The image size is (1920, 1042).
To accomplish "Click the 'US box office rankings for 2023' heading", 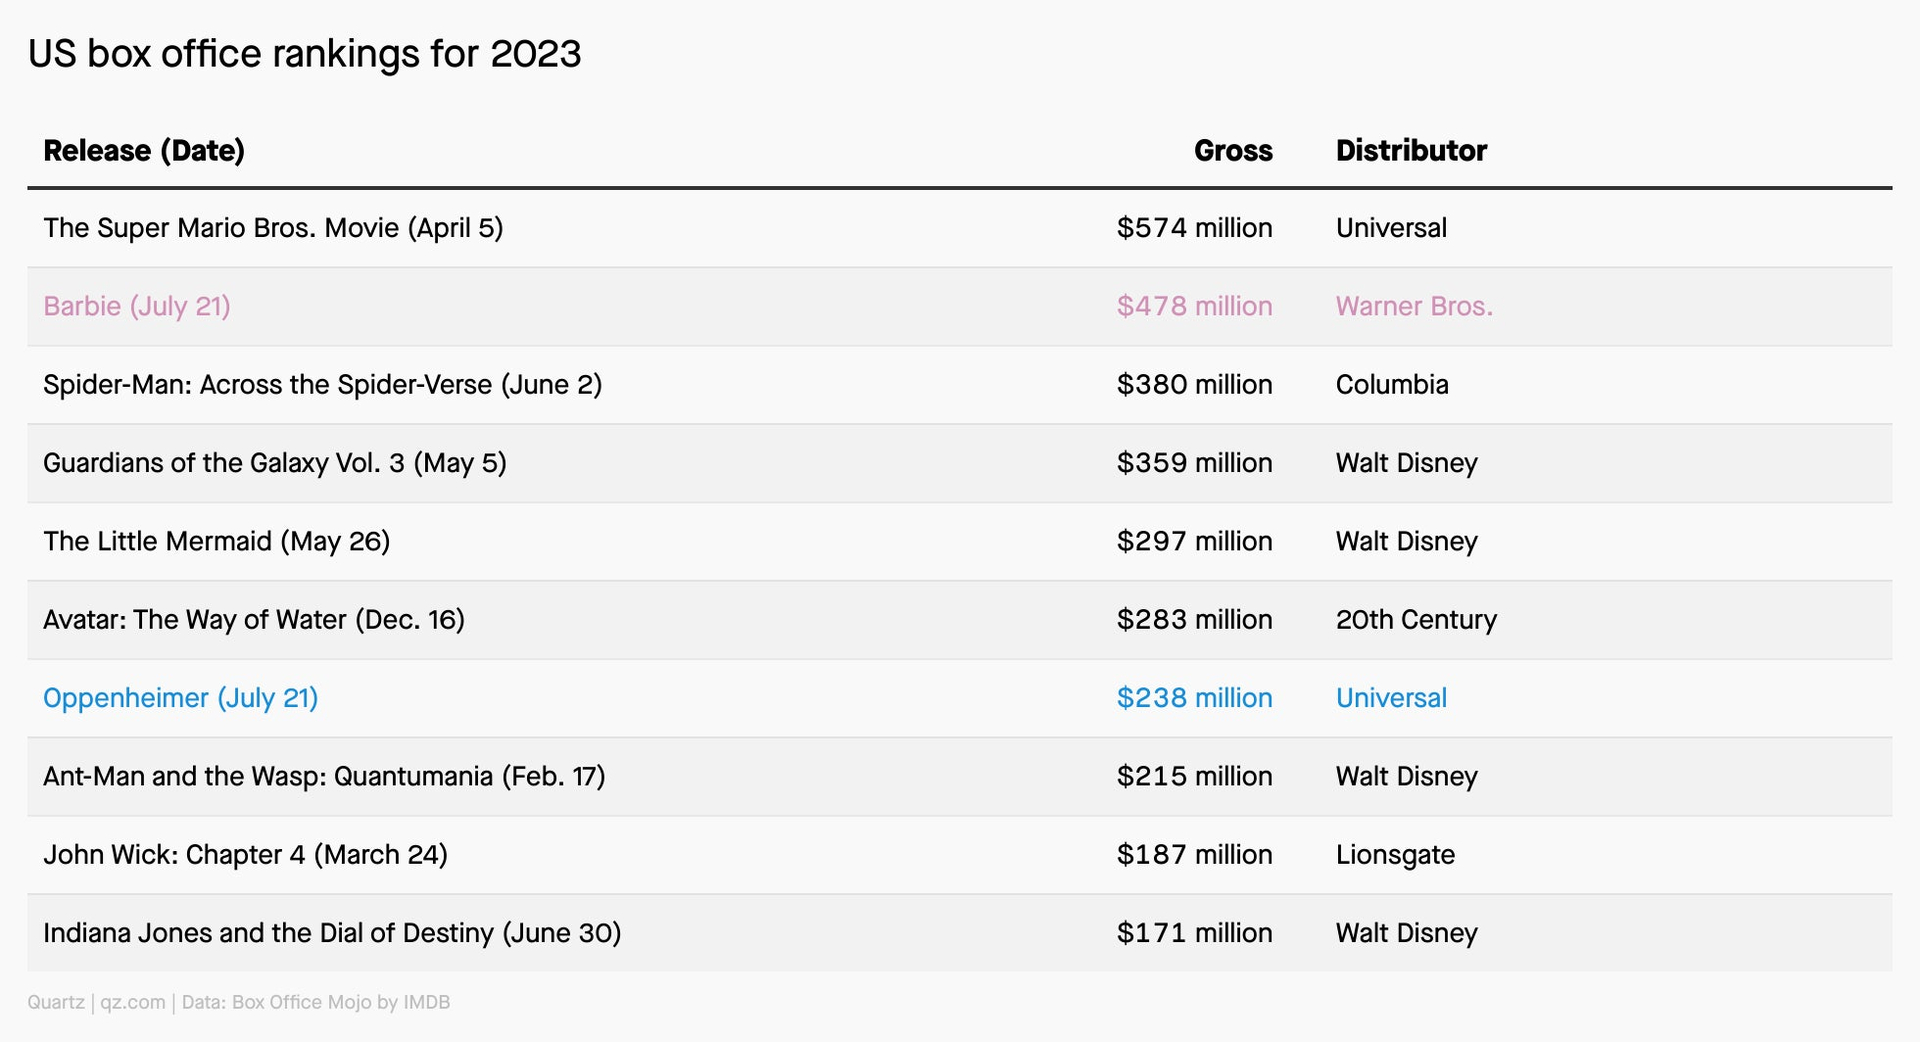I will 304,54.
